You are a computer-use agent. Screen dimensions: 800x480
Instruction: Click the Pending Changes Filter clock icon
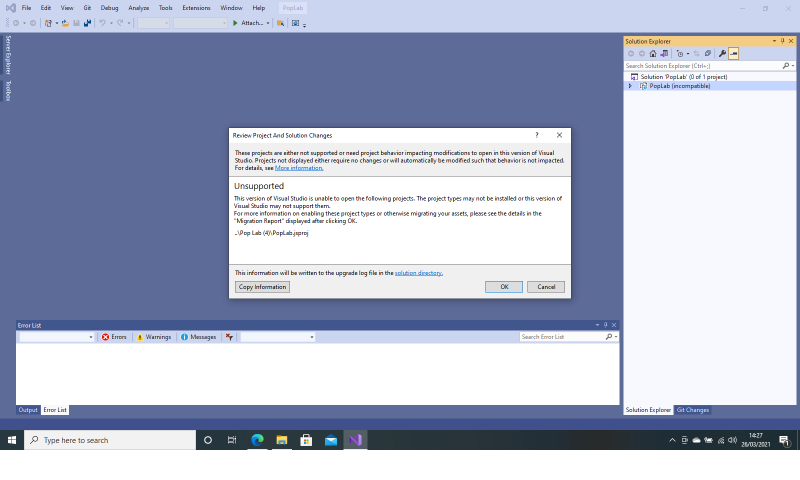pyautogui.click(x=680, y=54)
